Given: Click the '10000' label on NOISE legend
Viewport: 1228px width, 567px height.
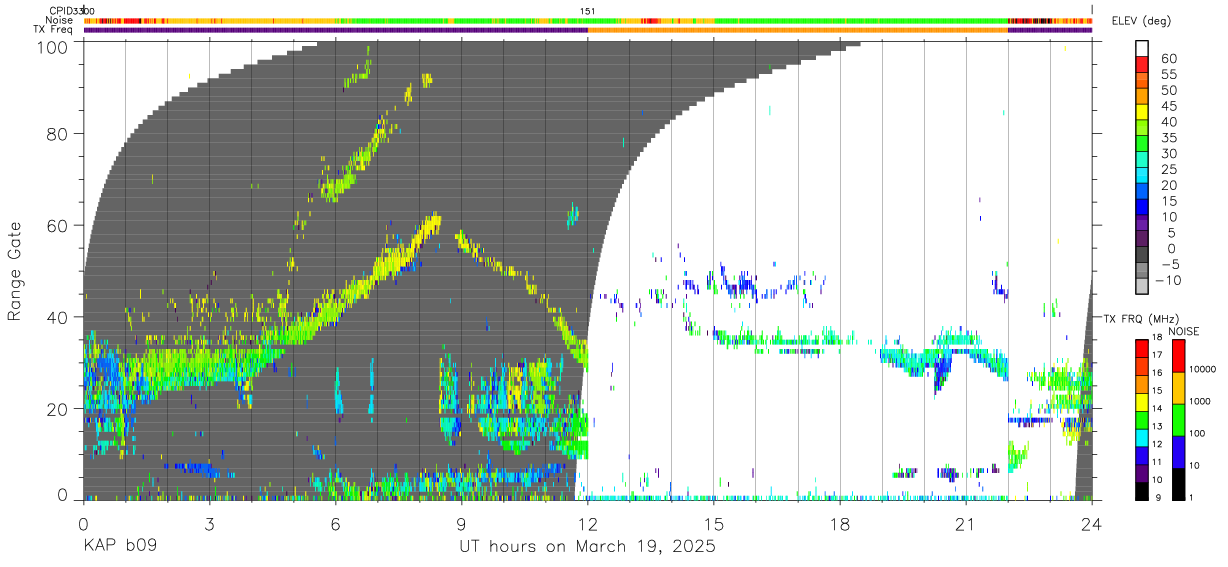Looking at the screenshot, I should 1203,370.
